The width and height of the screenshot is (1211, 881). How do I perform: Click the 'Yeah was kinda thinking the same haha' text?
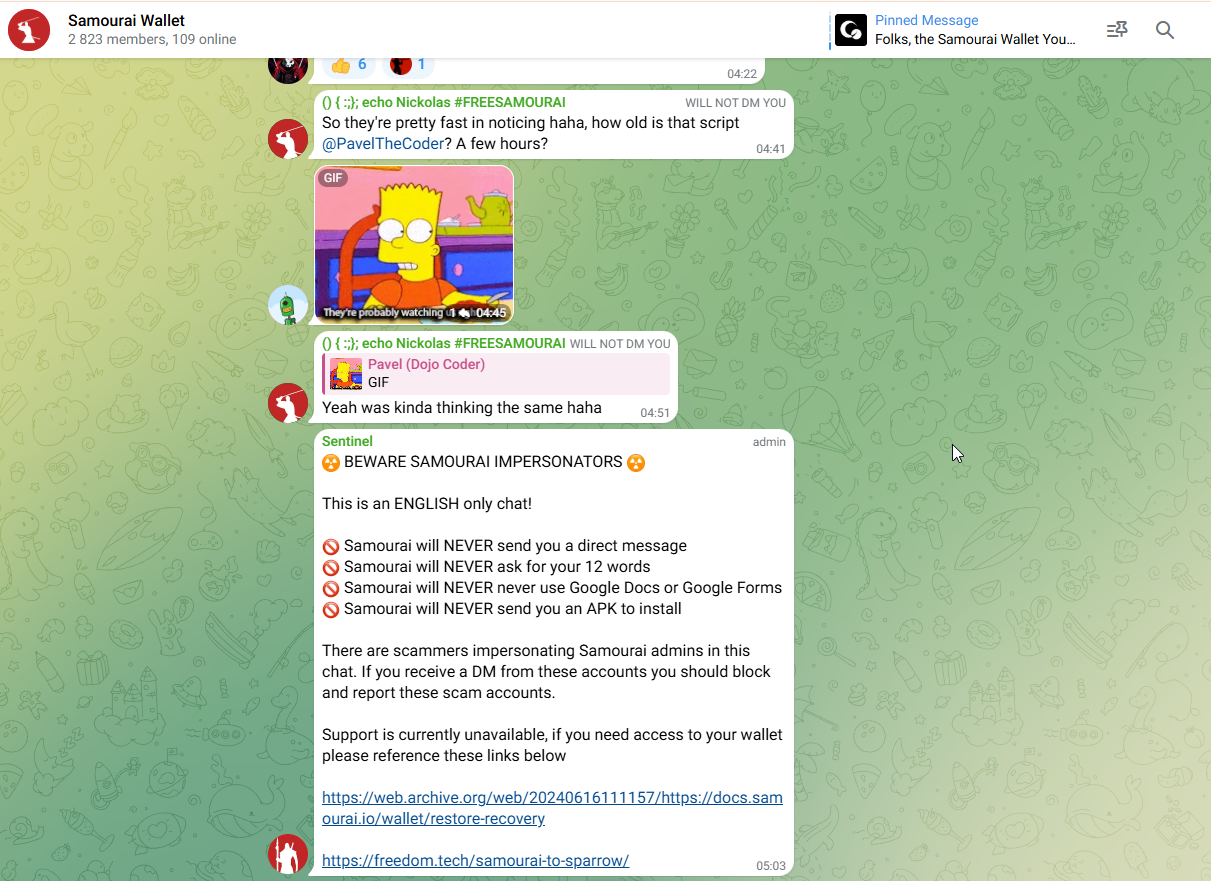(x=462, y=407)
